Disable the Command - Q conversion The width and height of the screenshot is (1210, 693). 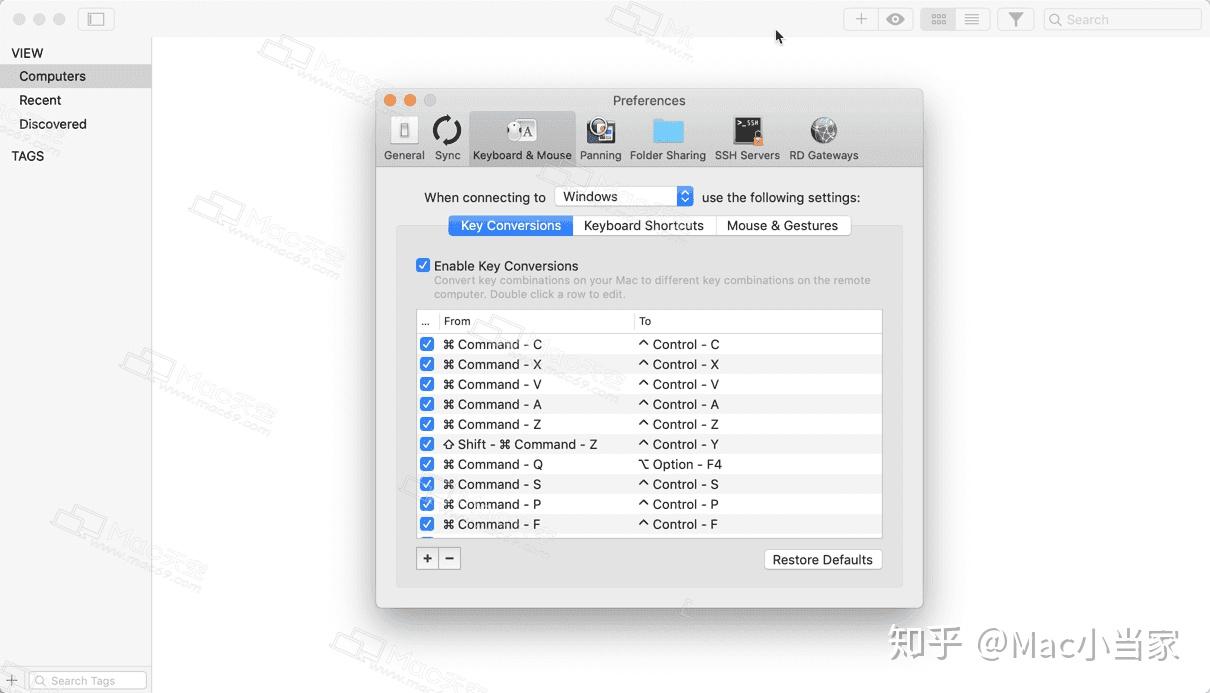427,464
